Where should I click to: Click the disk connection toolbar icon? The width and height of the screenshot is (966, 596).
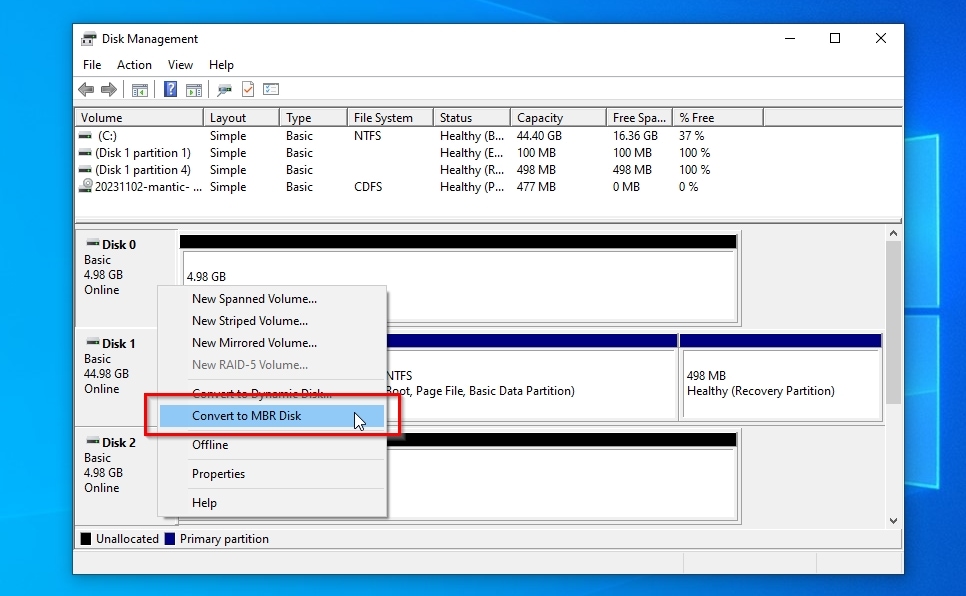[225, 90]
